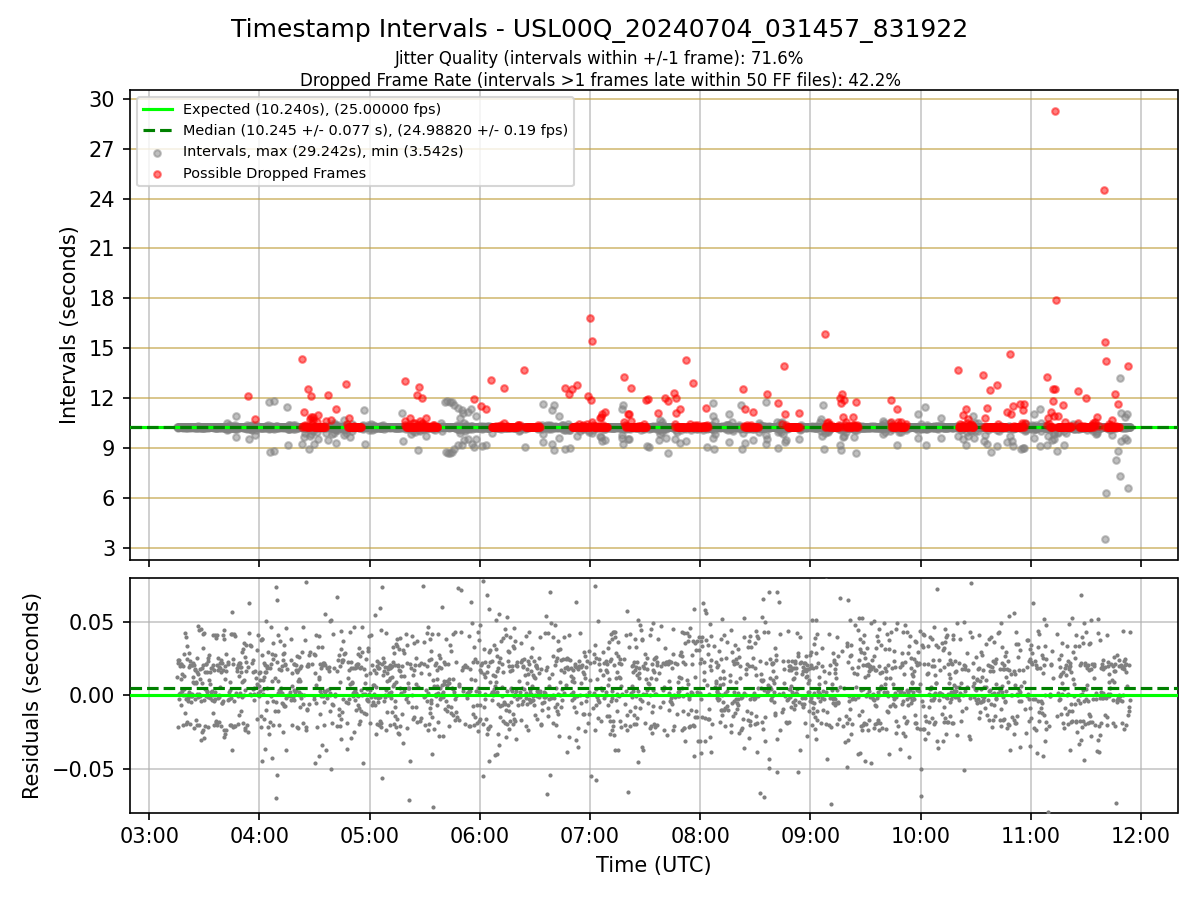
Task: Click the 07:00 x-axis tick label
Action: [590, 834]
